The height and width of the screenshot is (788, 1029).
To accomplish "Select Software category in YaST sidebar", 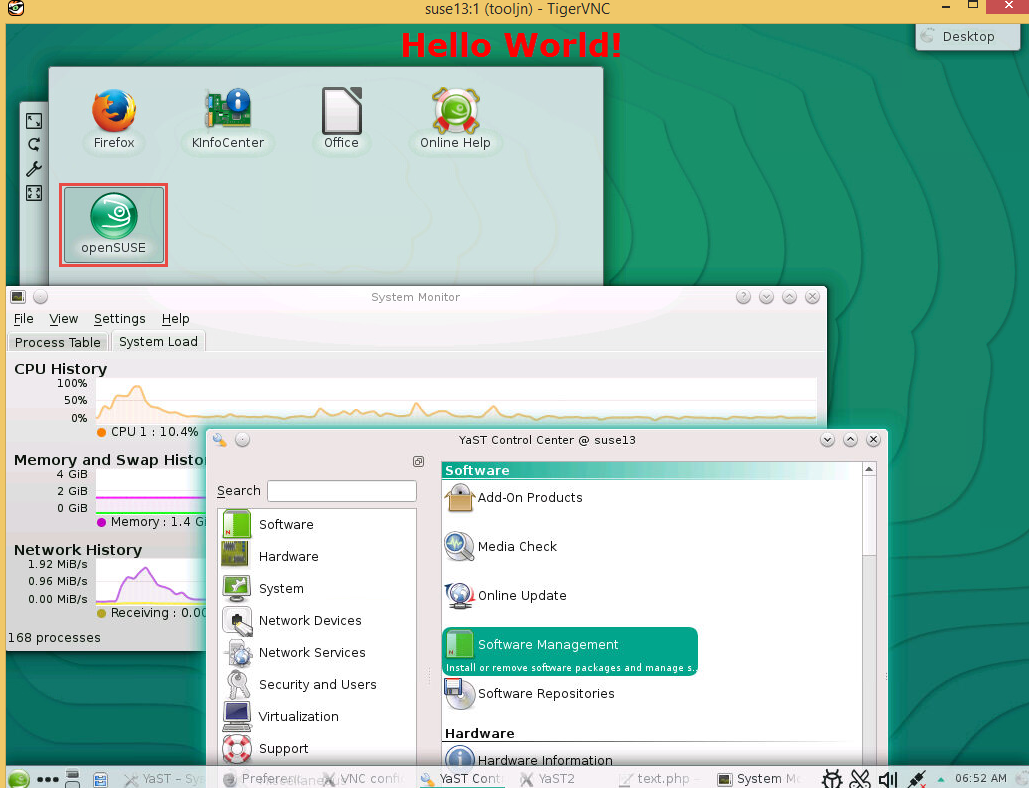I will 318,524.
